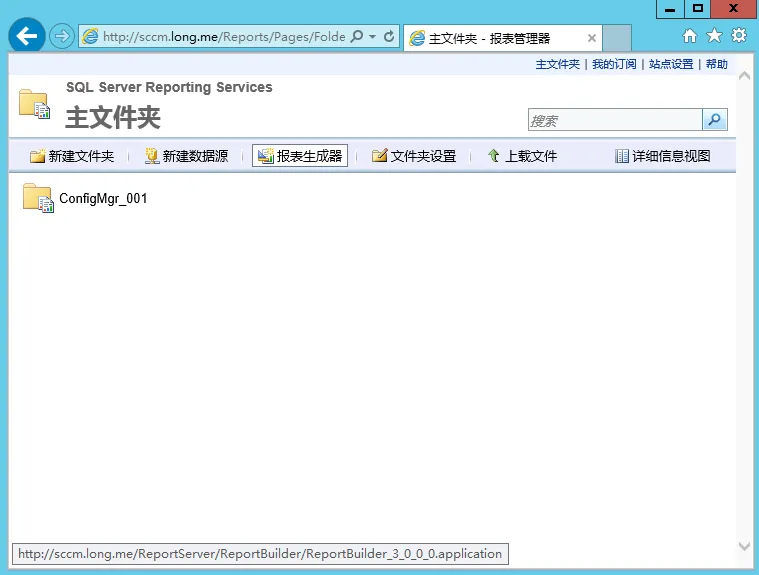Screen dimensions: 759x575
Task: Click the search magnifier button
Action: (714, 120)
